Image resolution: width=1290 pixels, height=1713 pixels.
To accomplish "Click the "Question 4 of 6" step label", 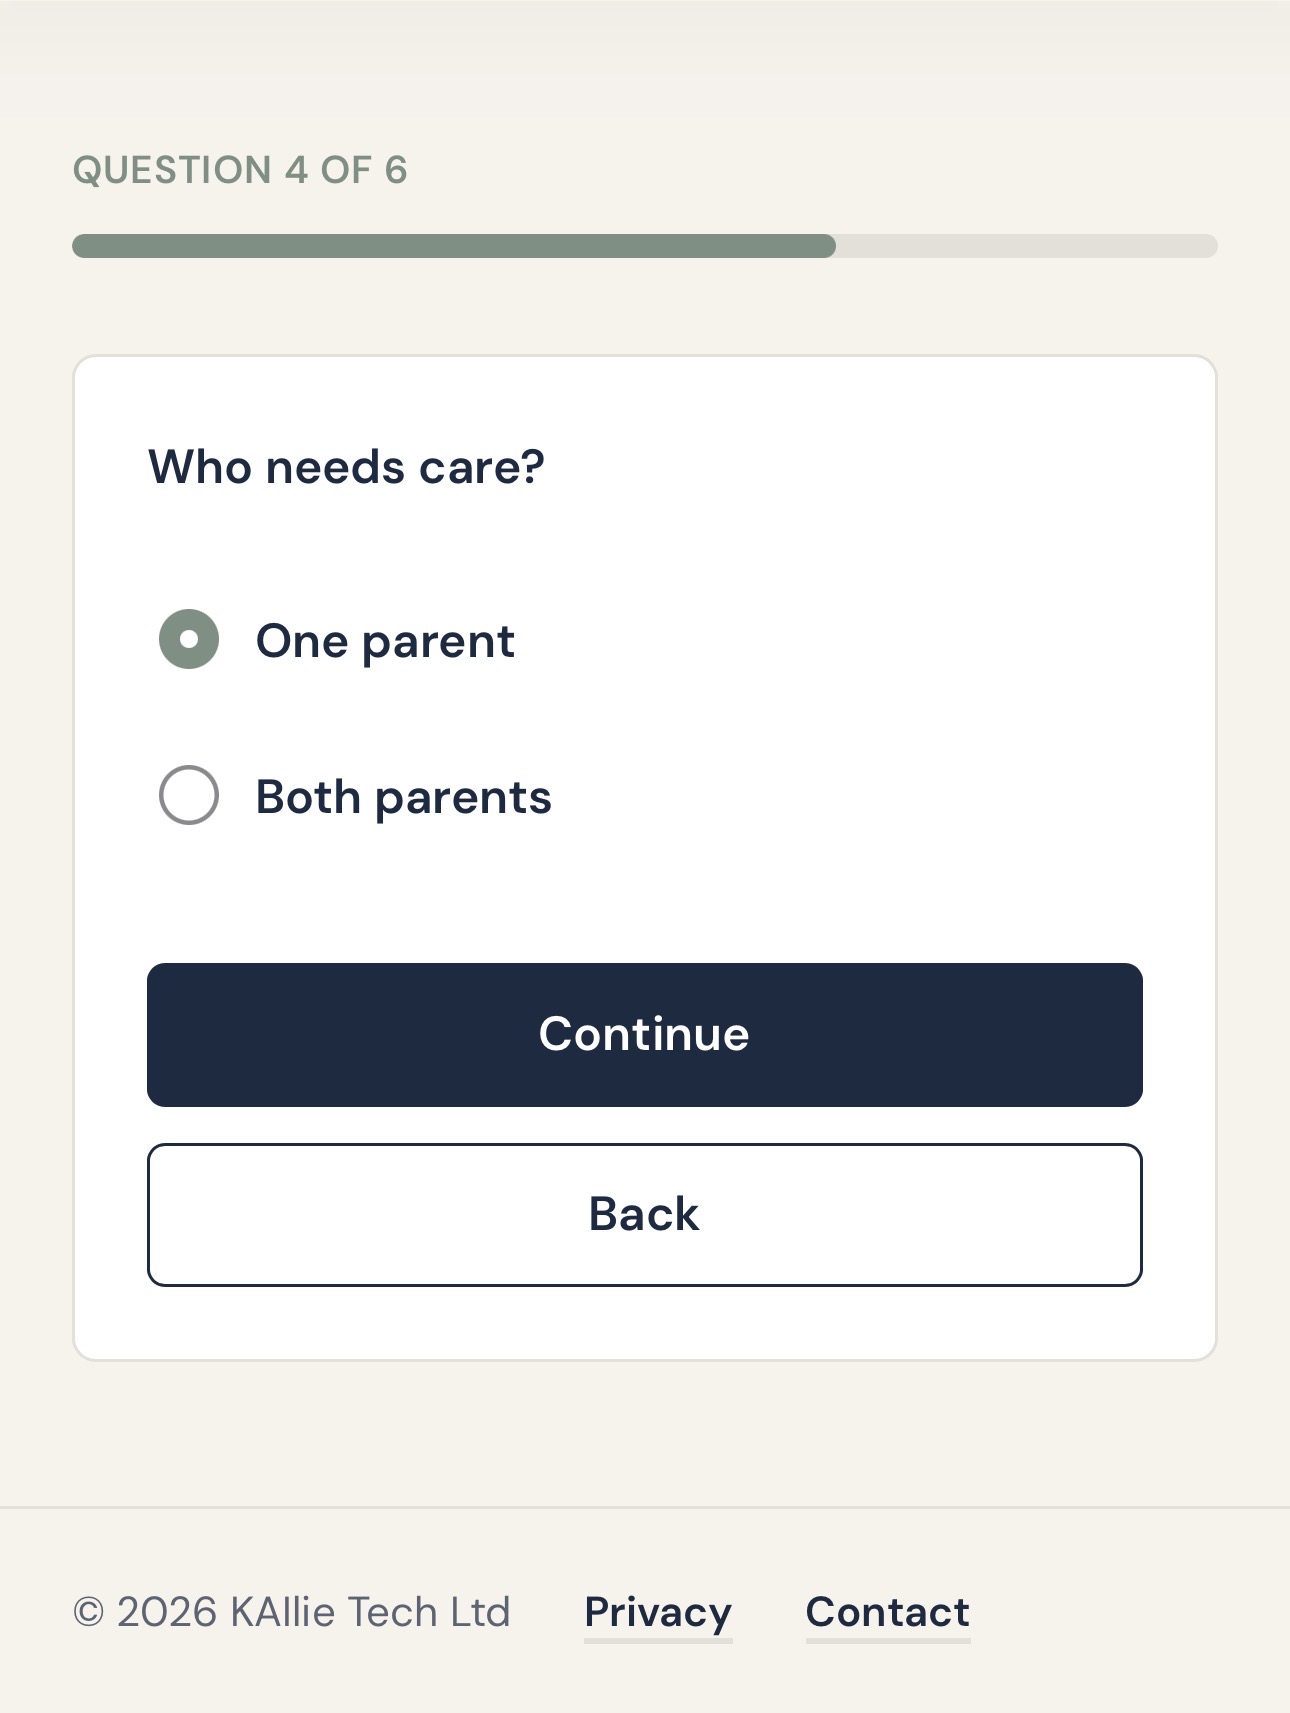I will tap(240, 170).
